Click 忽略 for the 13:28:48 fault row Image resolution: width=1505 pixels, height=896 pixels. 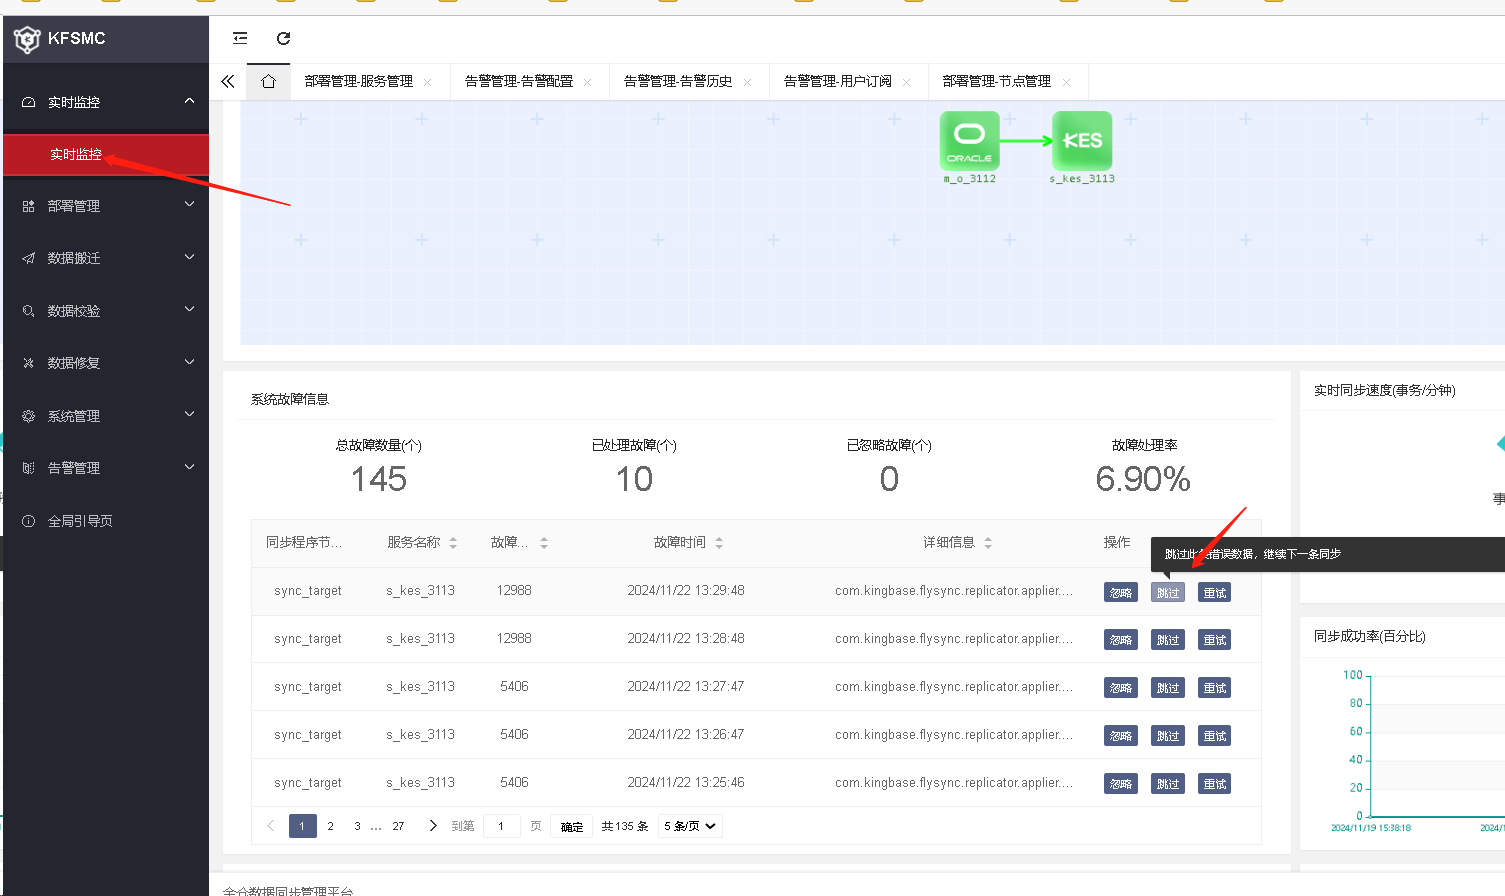tap(1121, 640)
